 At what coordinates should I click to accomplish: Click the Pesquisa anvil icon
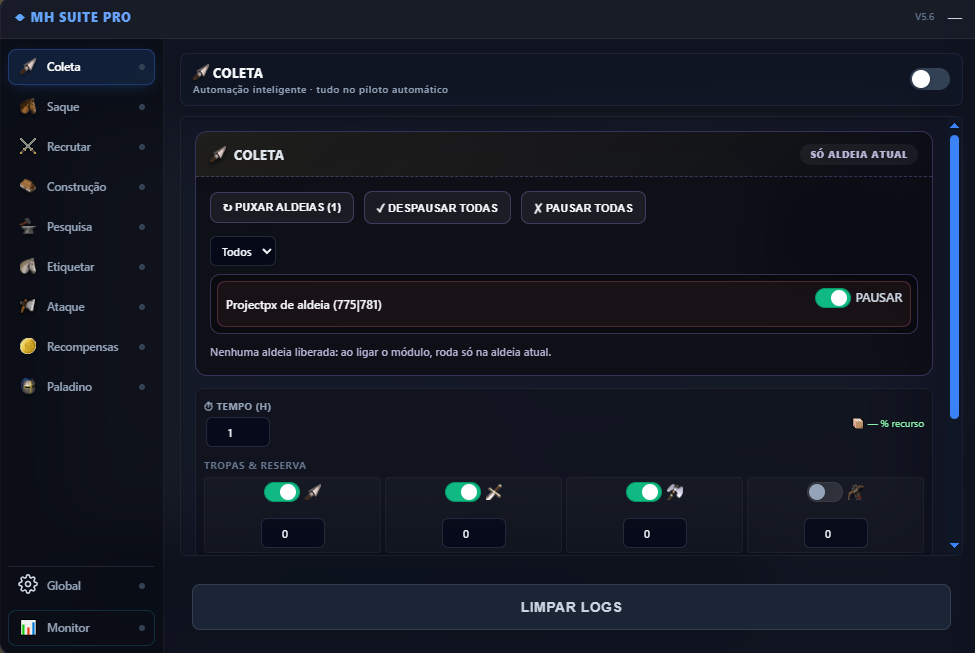tap(28, 227)
